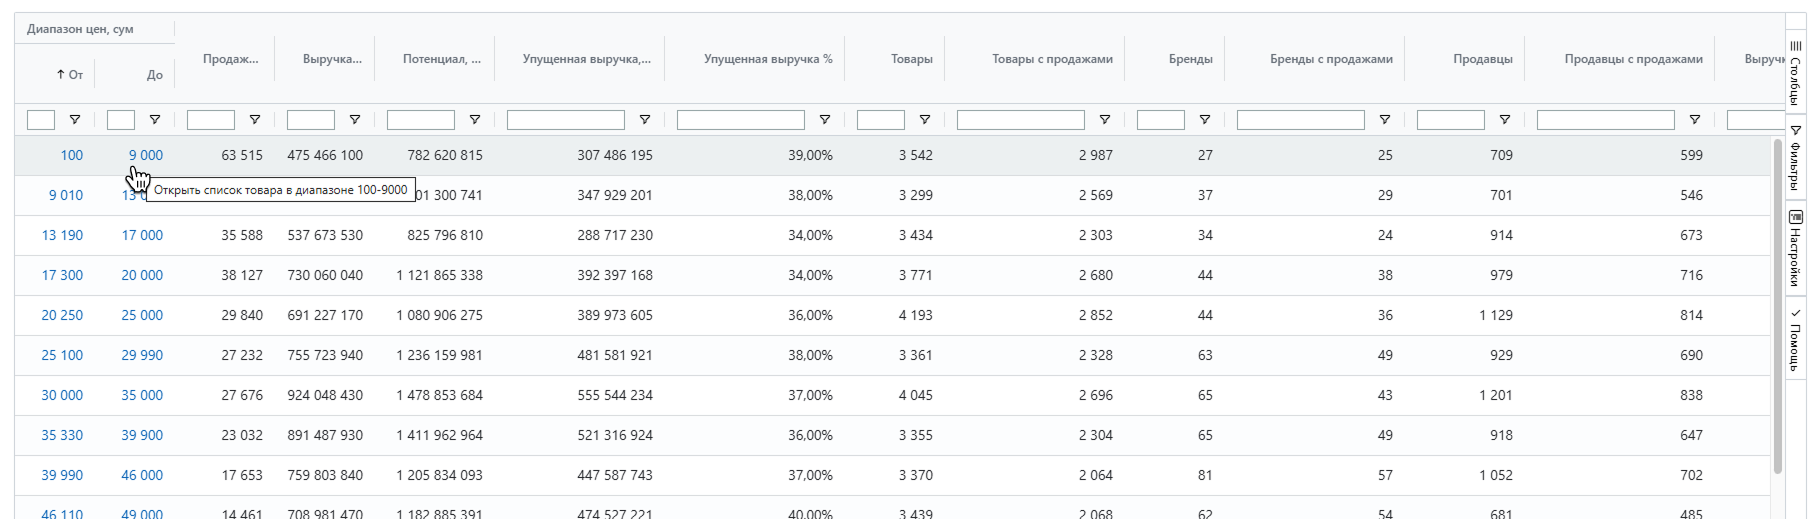This screenshot has height=519, width=1814.
Task: Open price range link 29 990
Action: 142,355
